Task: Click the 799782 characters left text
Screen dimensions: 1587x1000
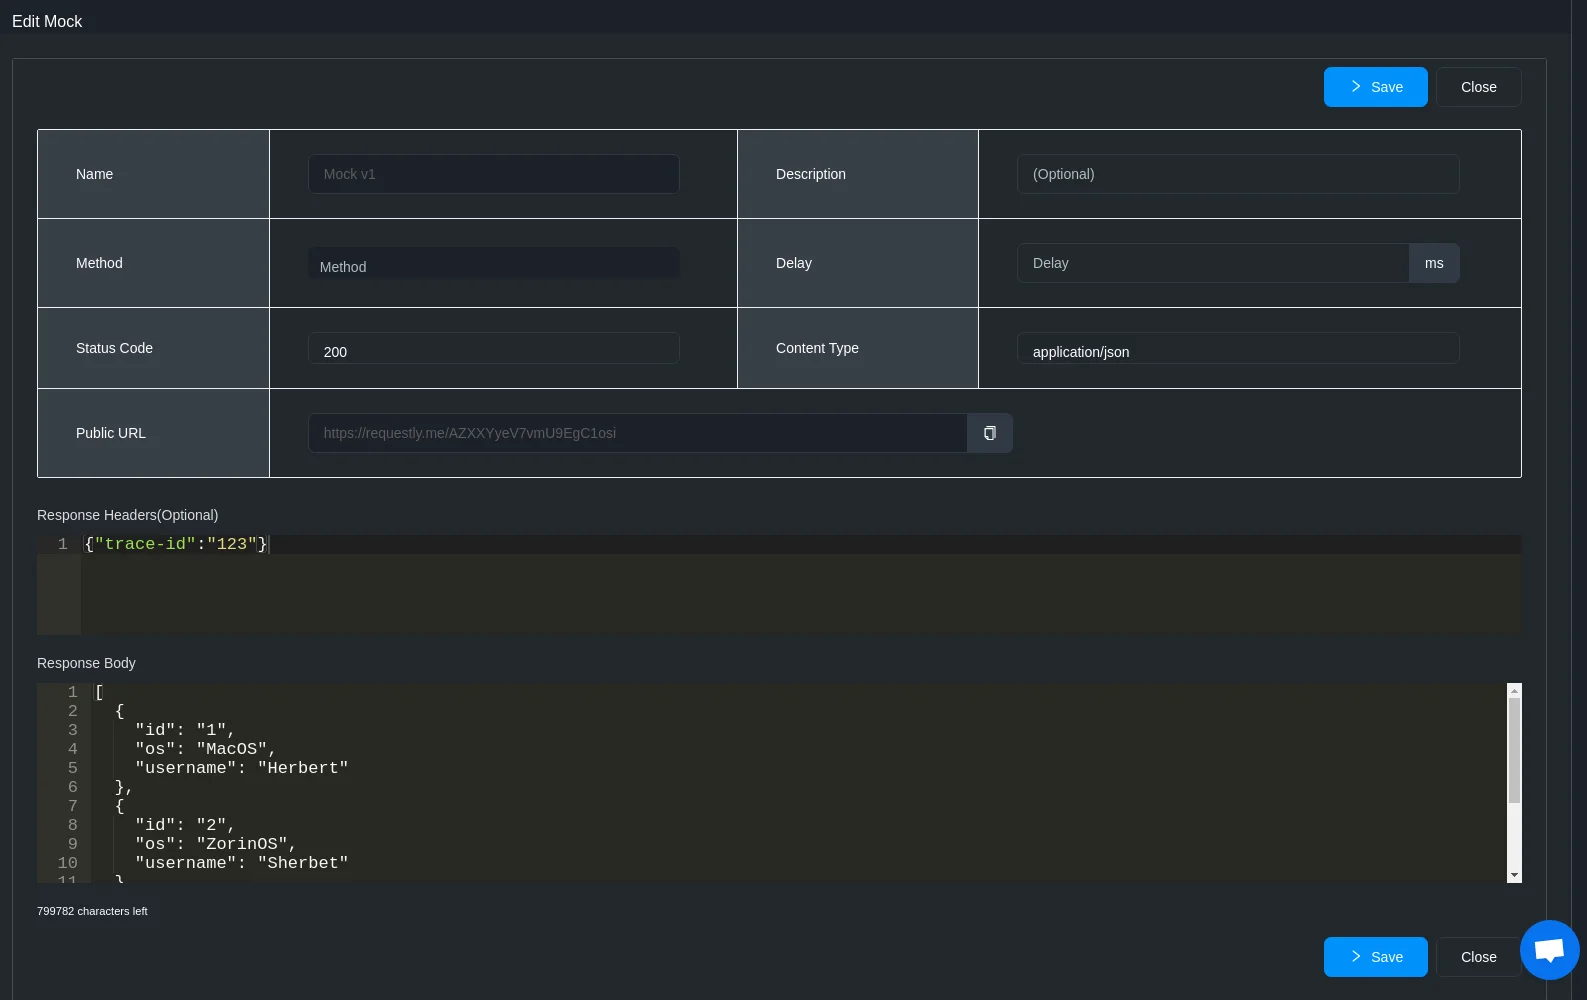Action: [x=92, y=911]
